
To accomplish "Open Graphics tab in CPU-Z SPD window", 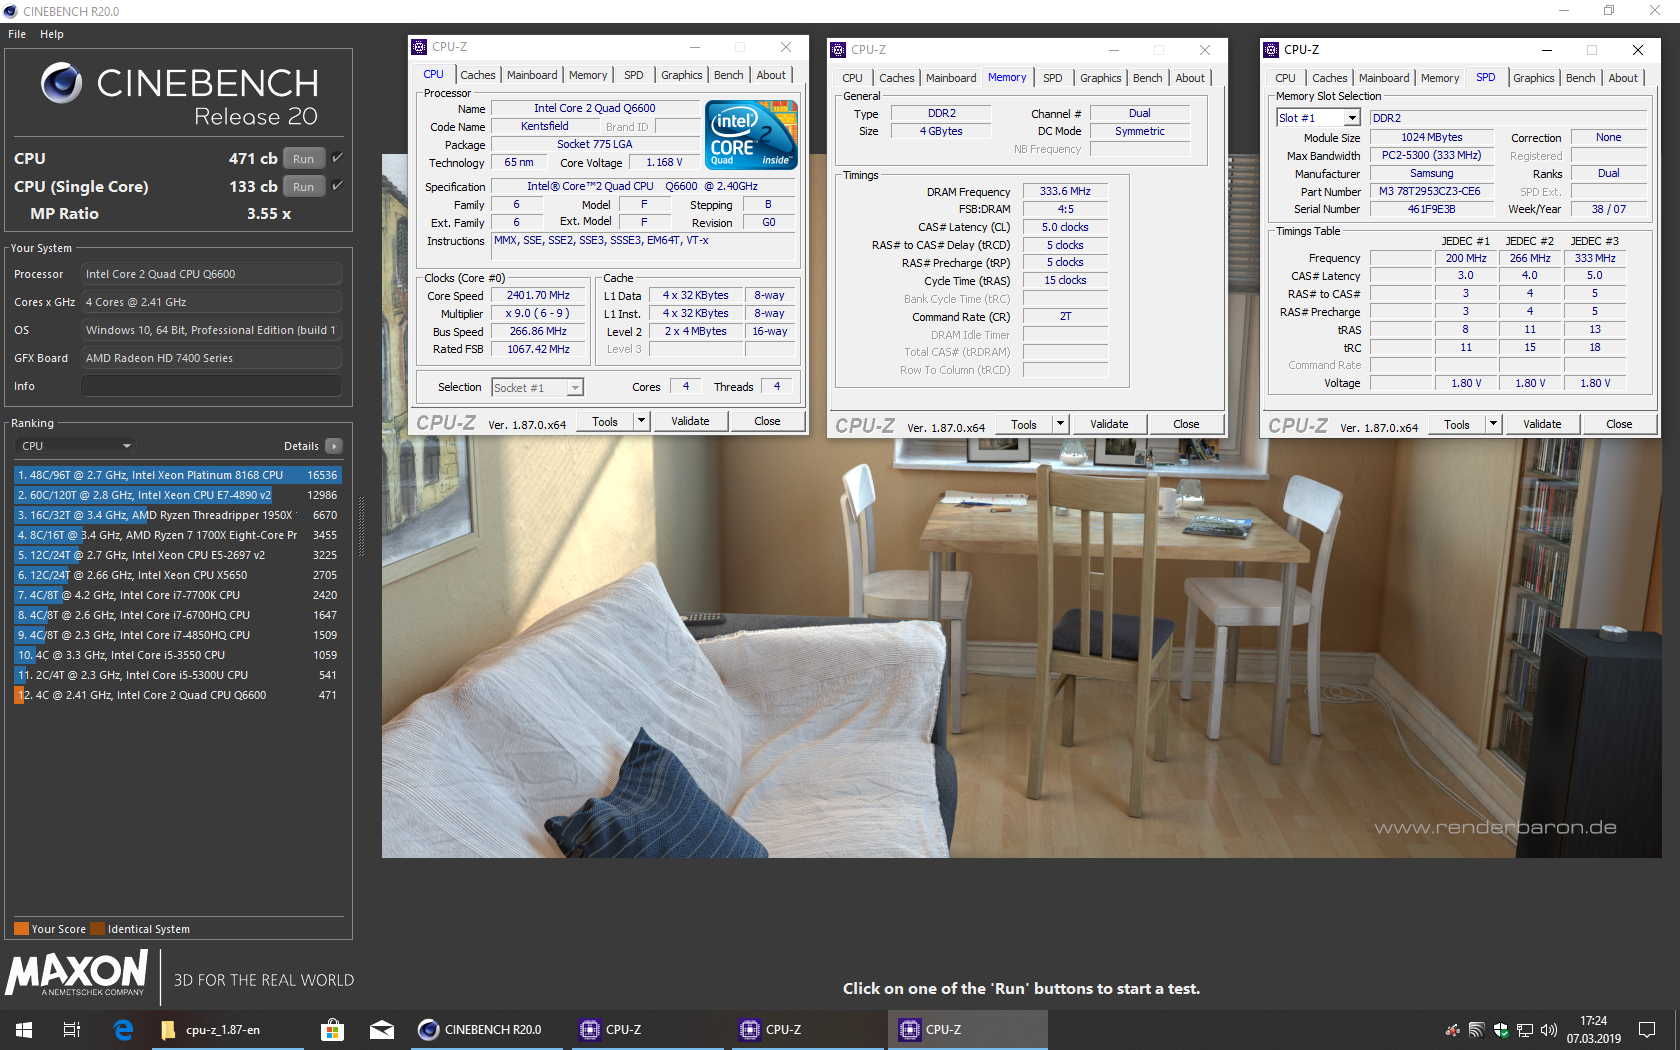I will coord(1534,78).
